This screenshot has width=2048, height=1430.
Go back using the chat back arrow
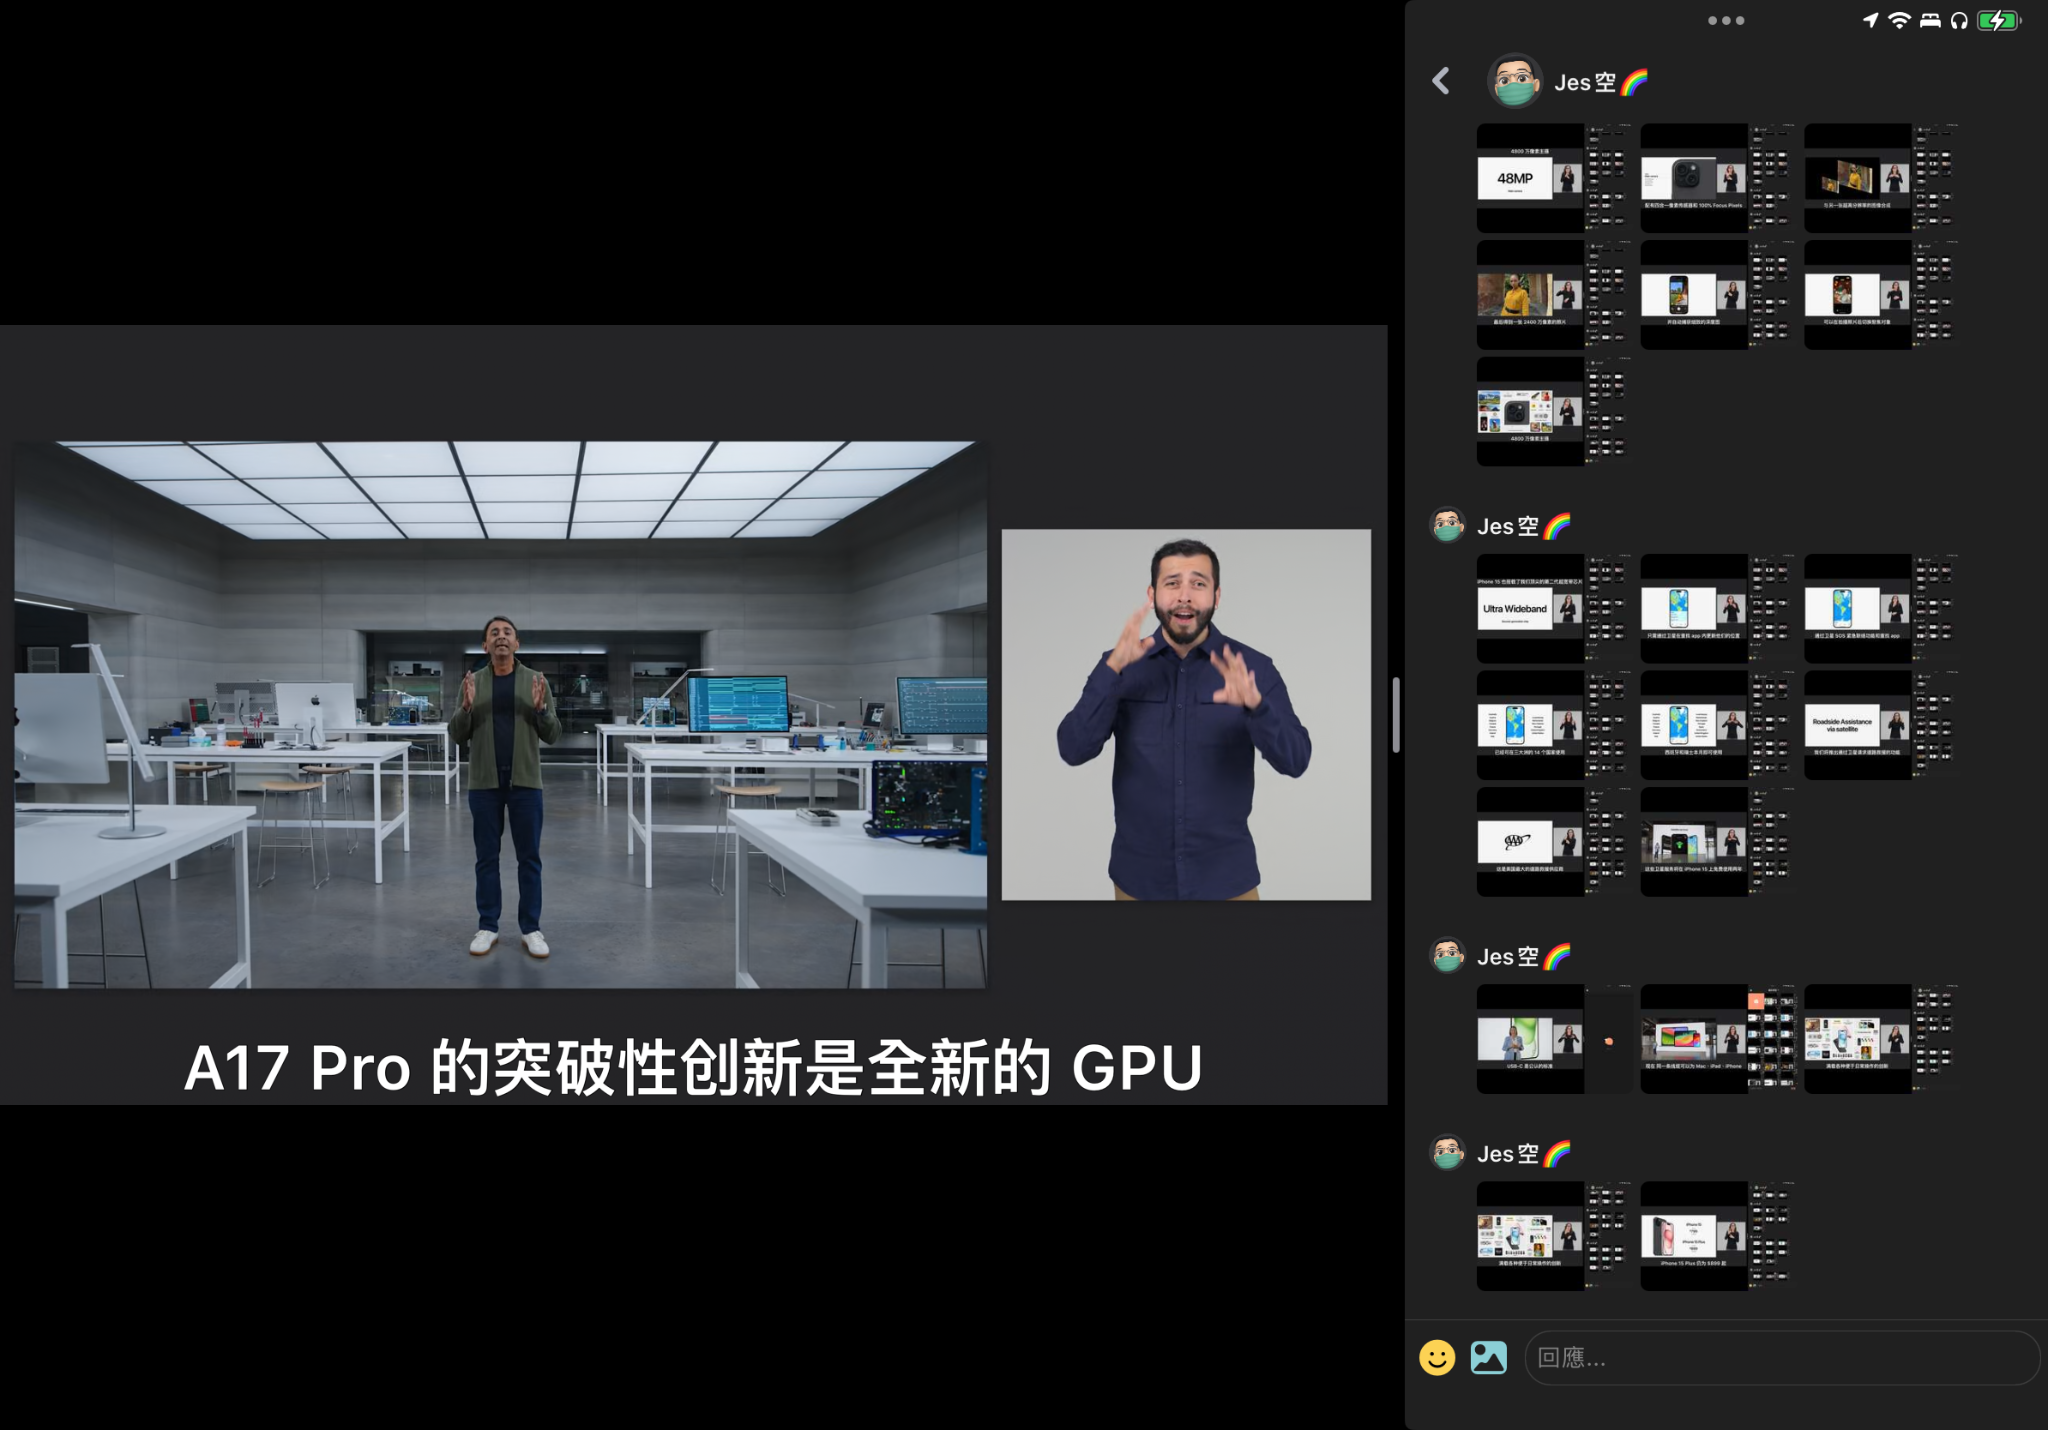point(1441,81)
